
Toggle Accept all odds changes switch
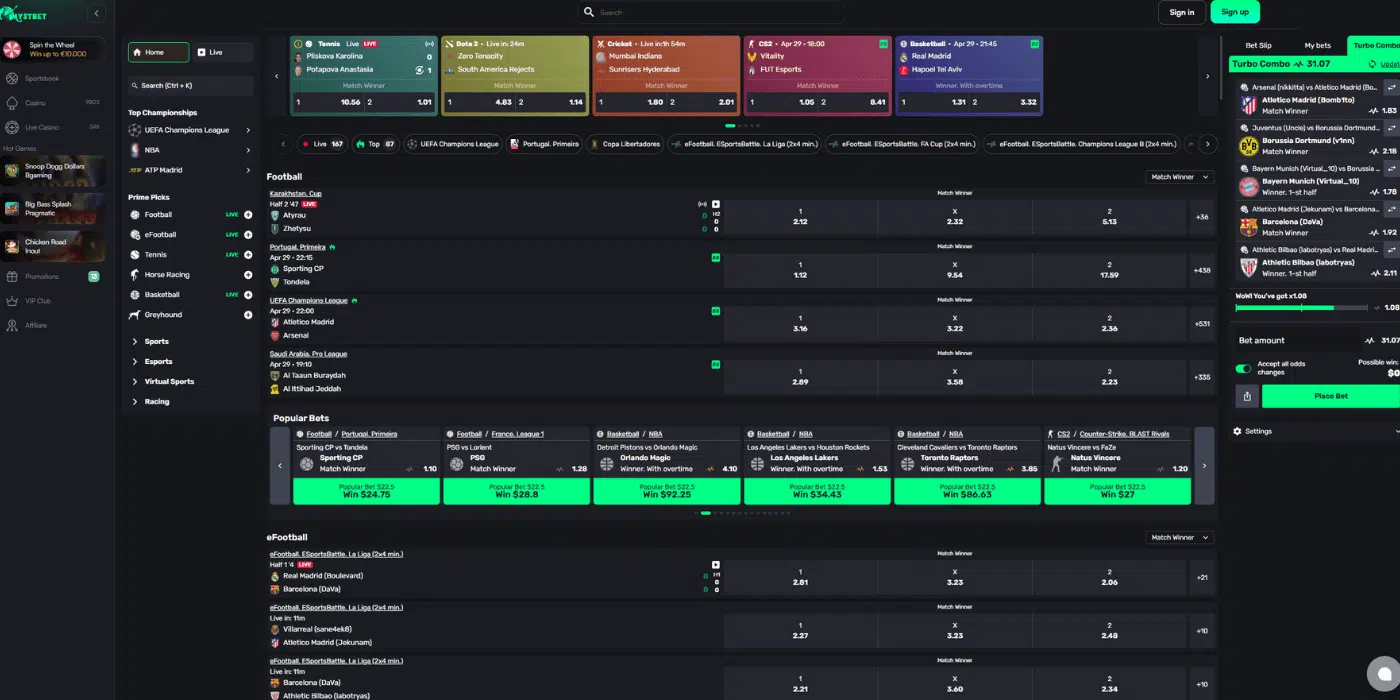(1243, 368)
